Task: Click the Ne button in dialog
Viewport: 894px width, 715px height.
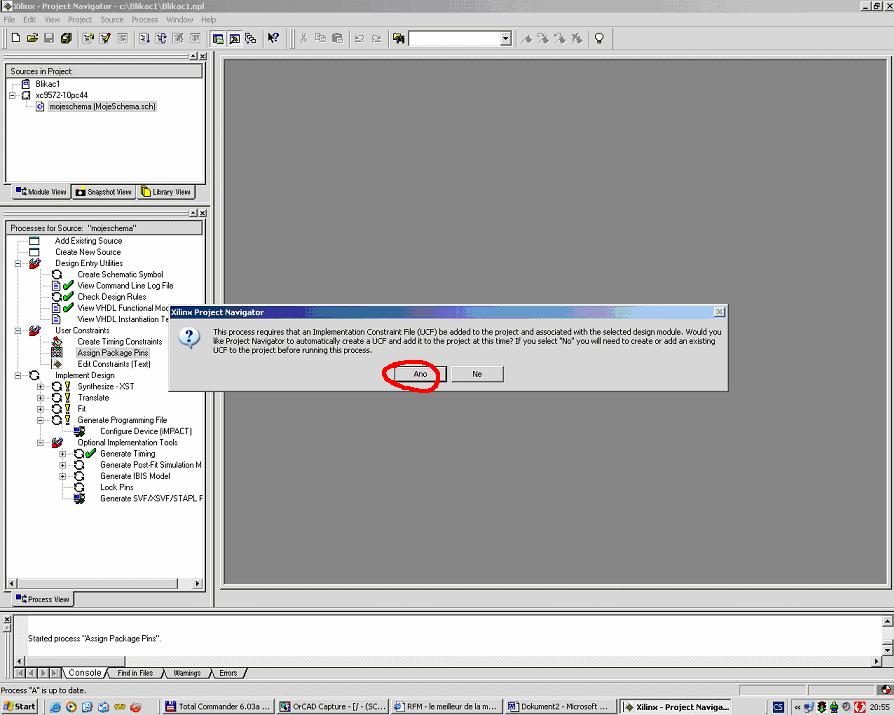Action: click(x=477, y=374)
